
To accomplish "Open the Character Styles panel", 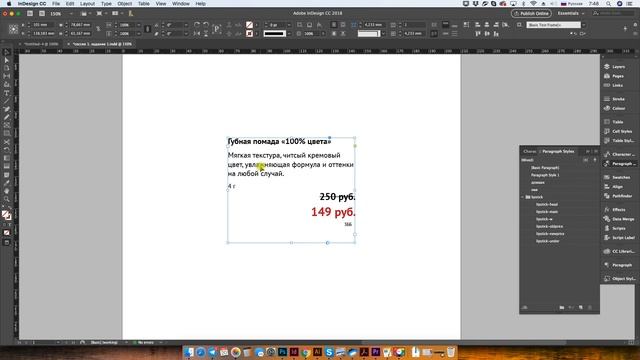I will pyautogui.click(x=618, y=154).
